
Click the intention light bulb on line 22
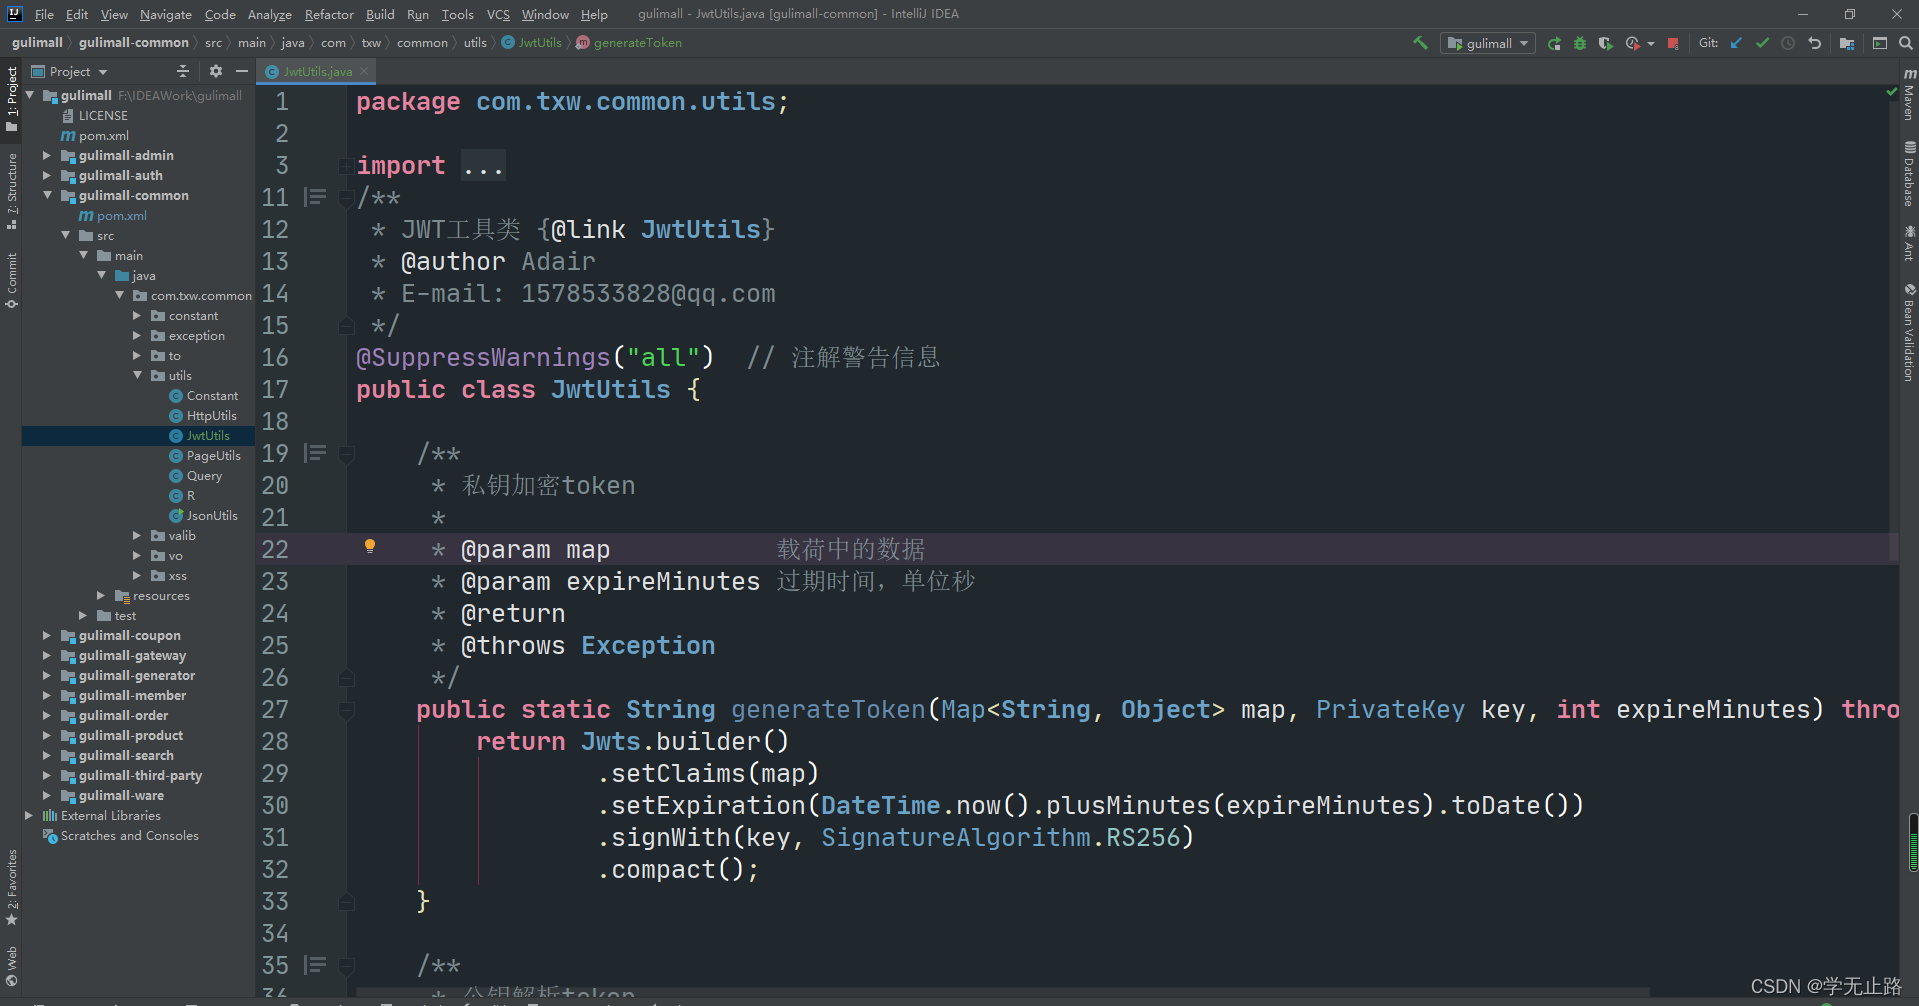370,546
